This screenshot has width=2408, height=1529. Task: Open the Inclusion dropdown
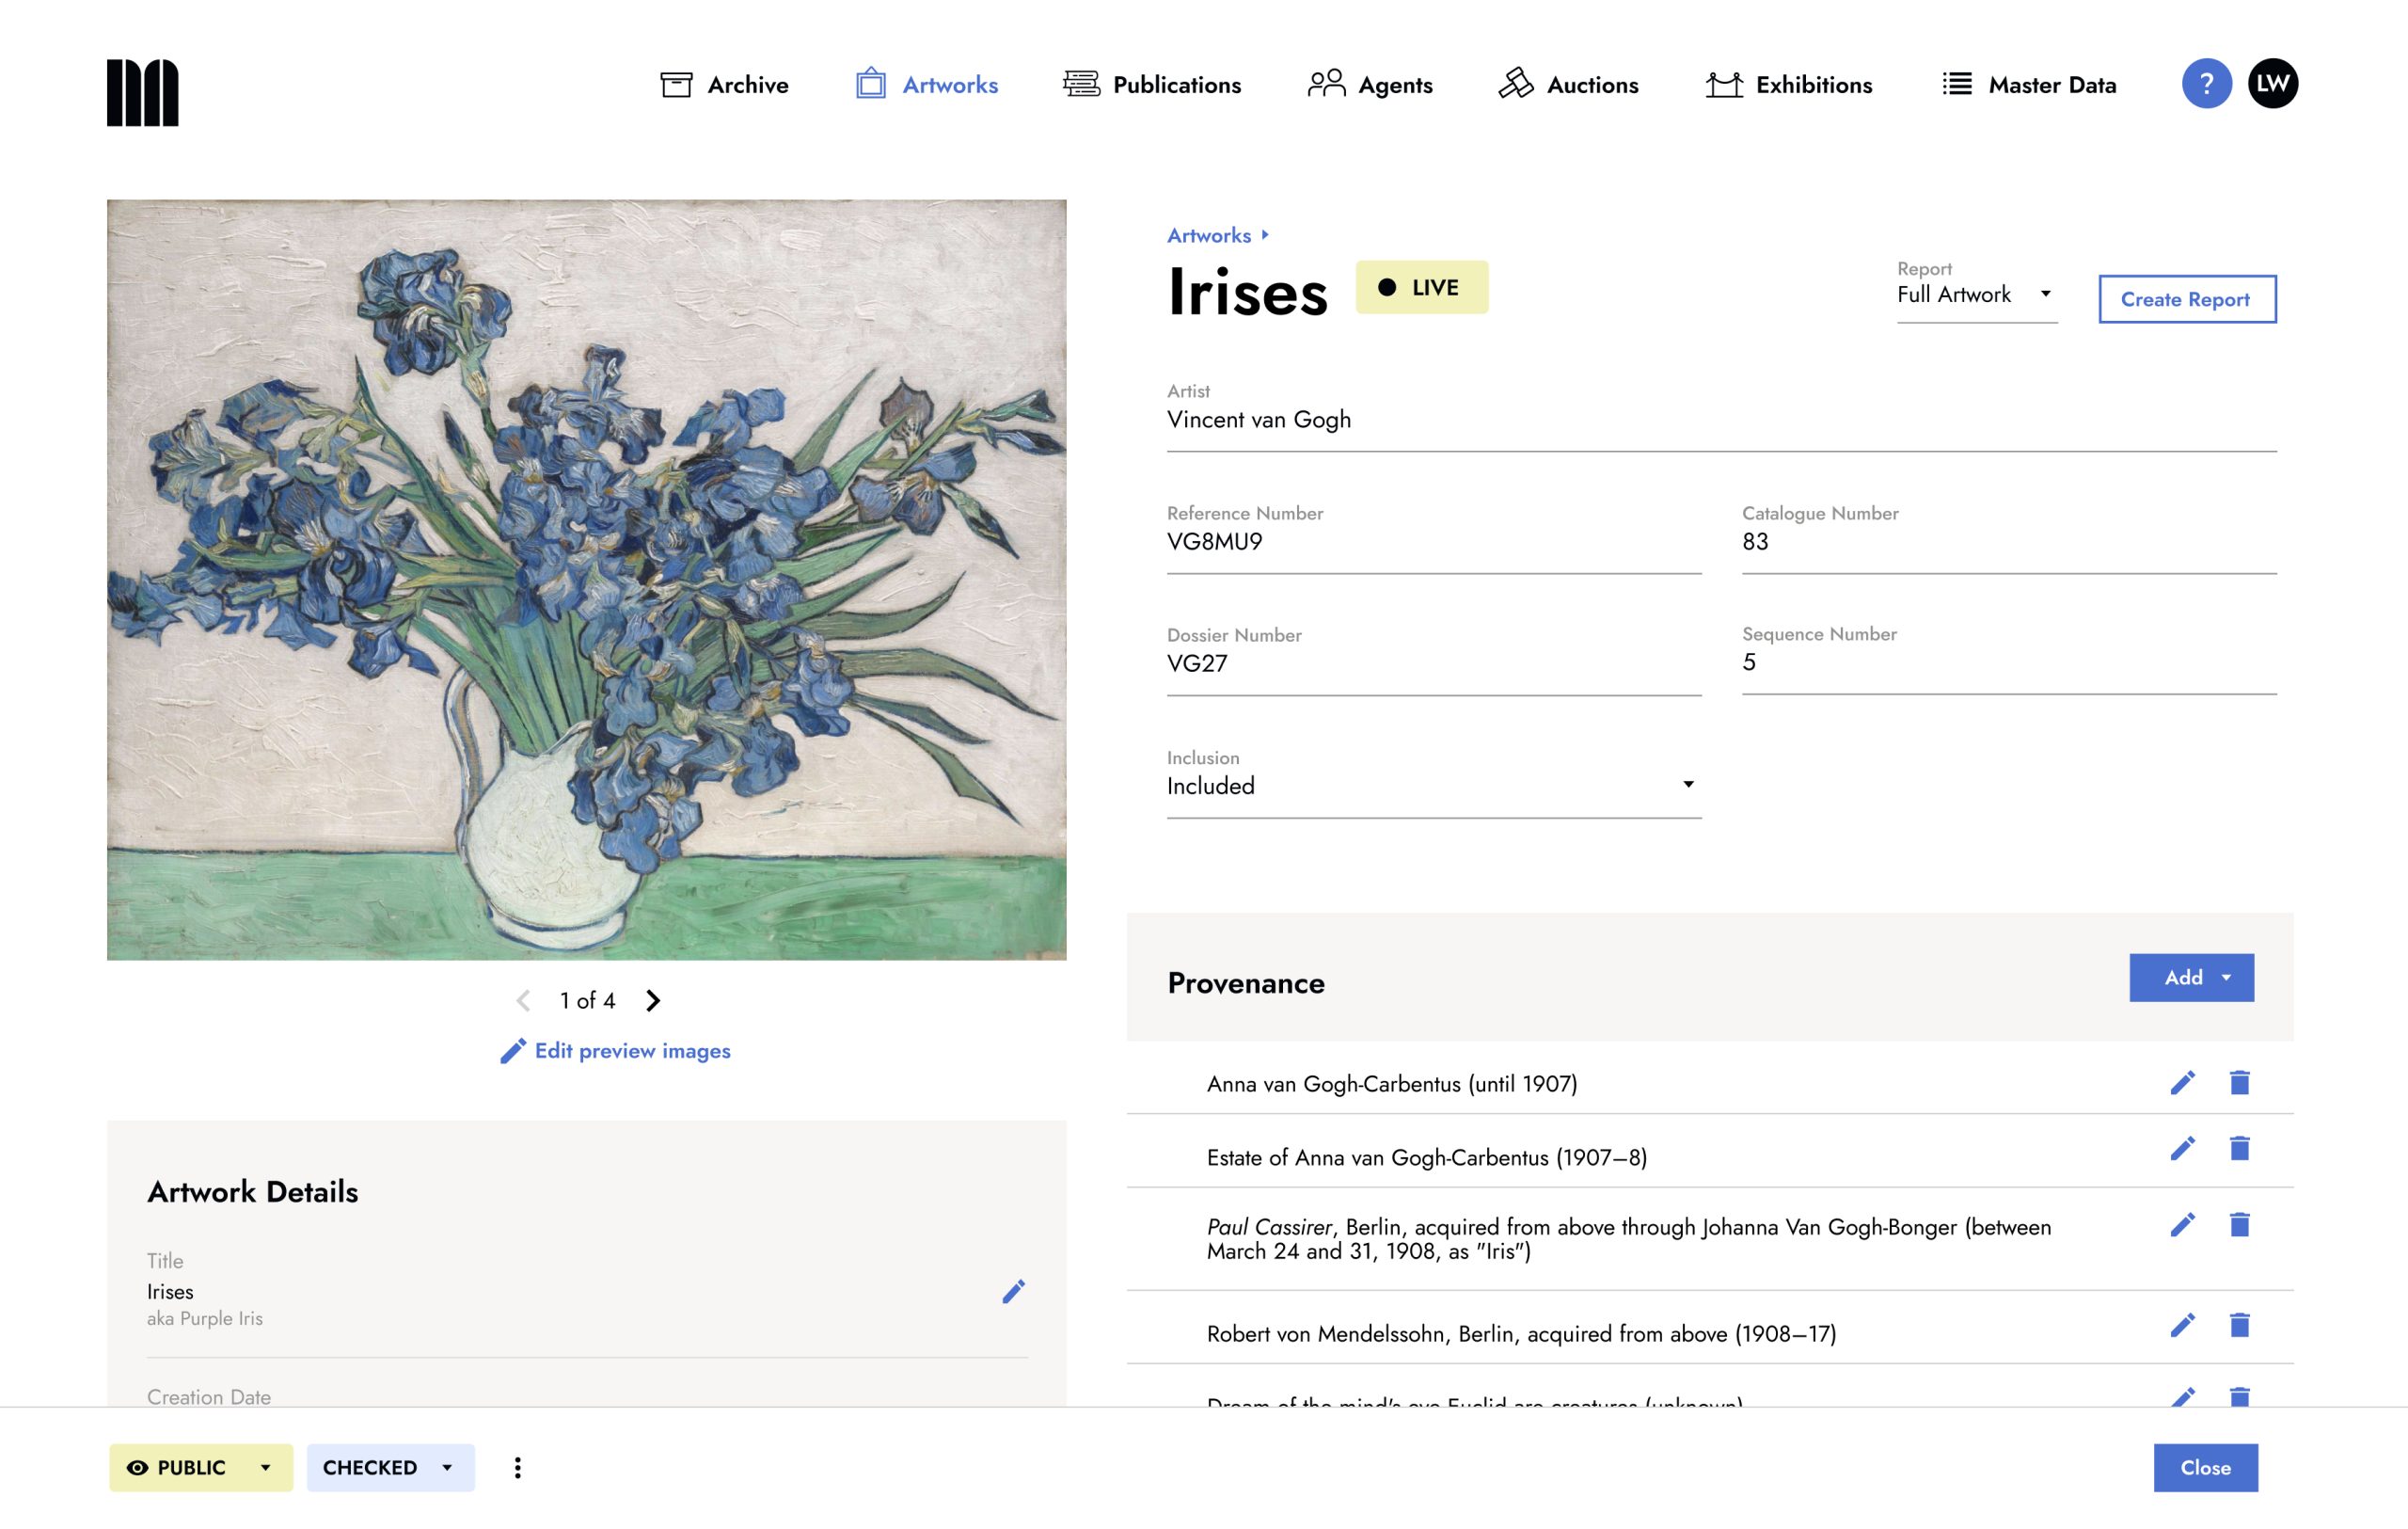[x=1434, y=785]
